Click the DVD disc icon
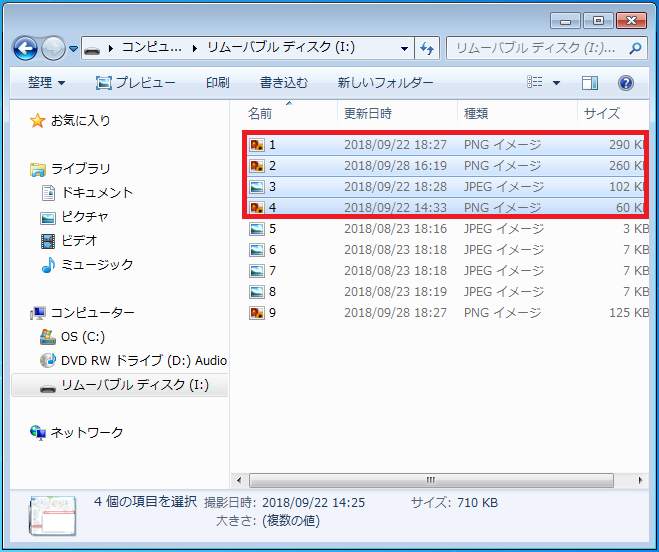659x552 pixels. point(48,360)
